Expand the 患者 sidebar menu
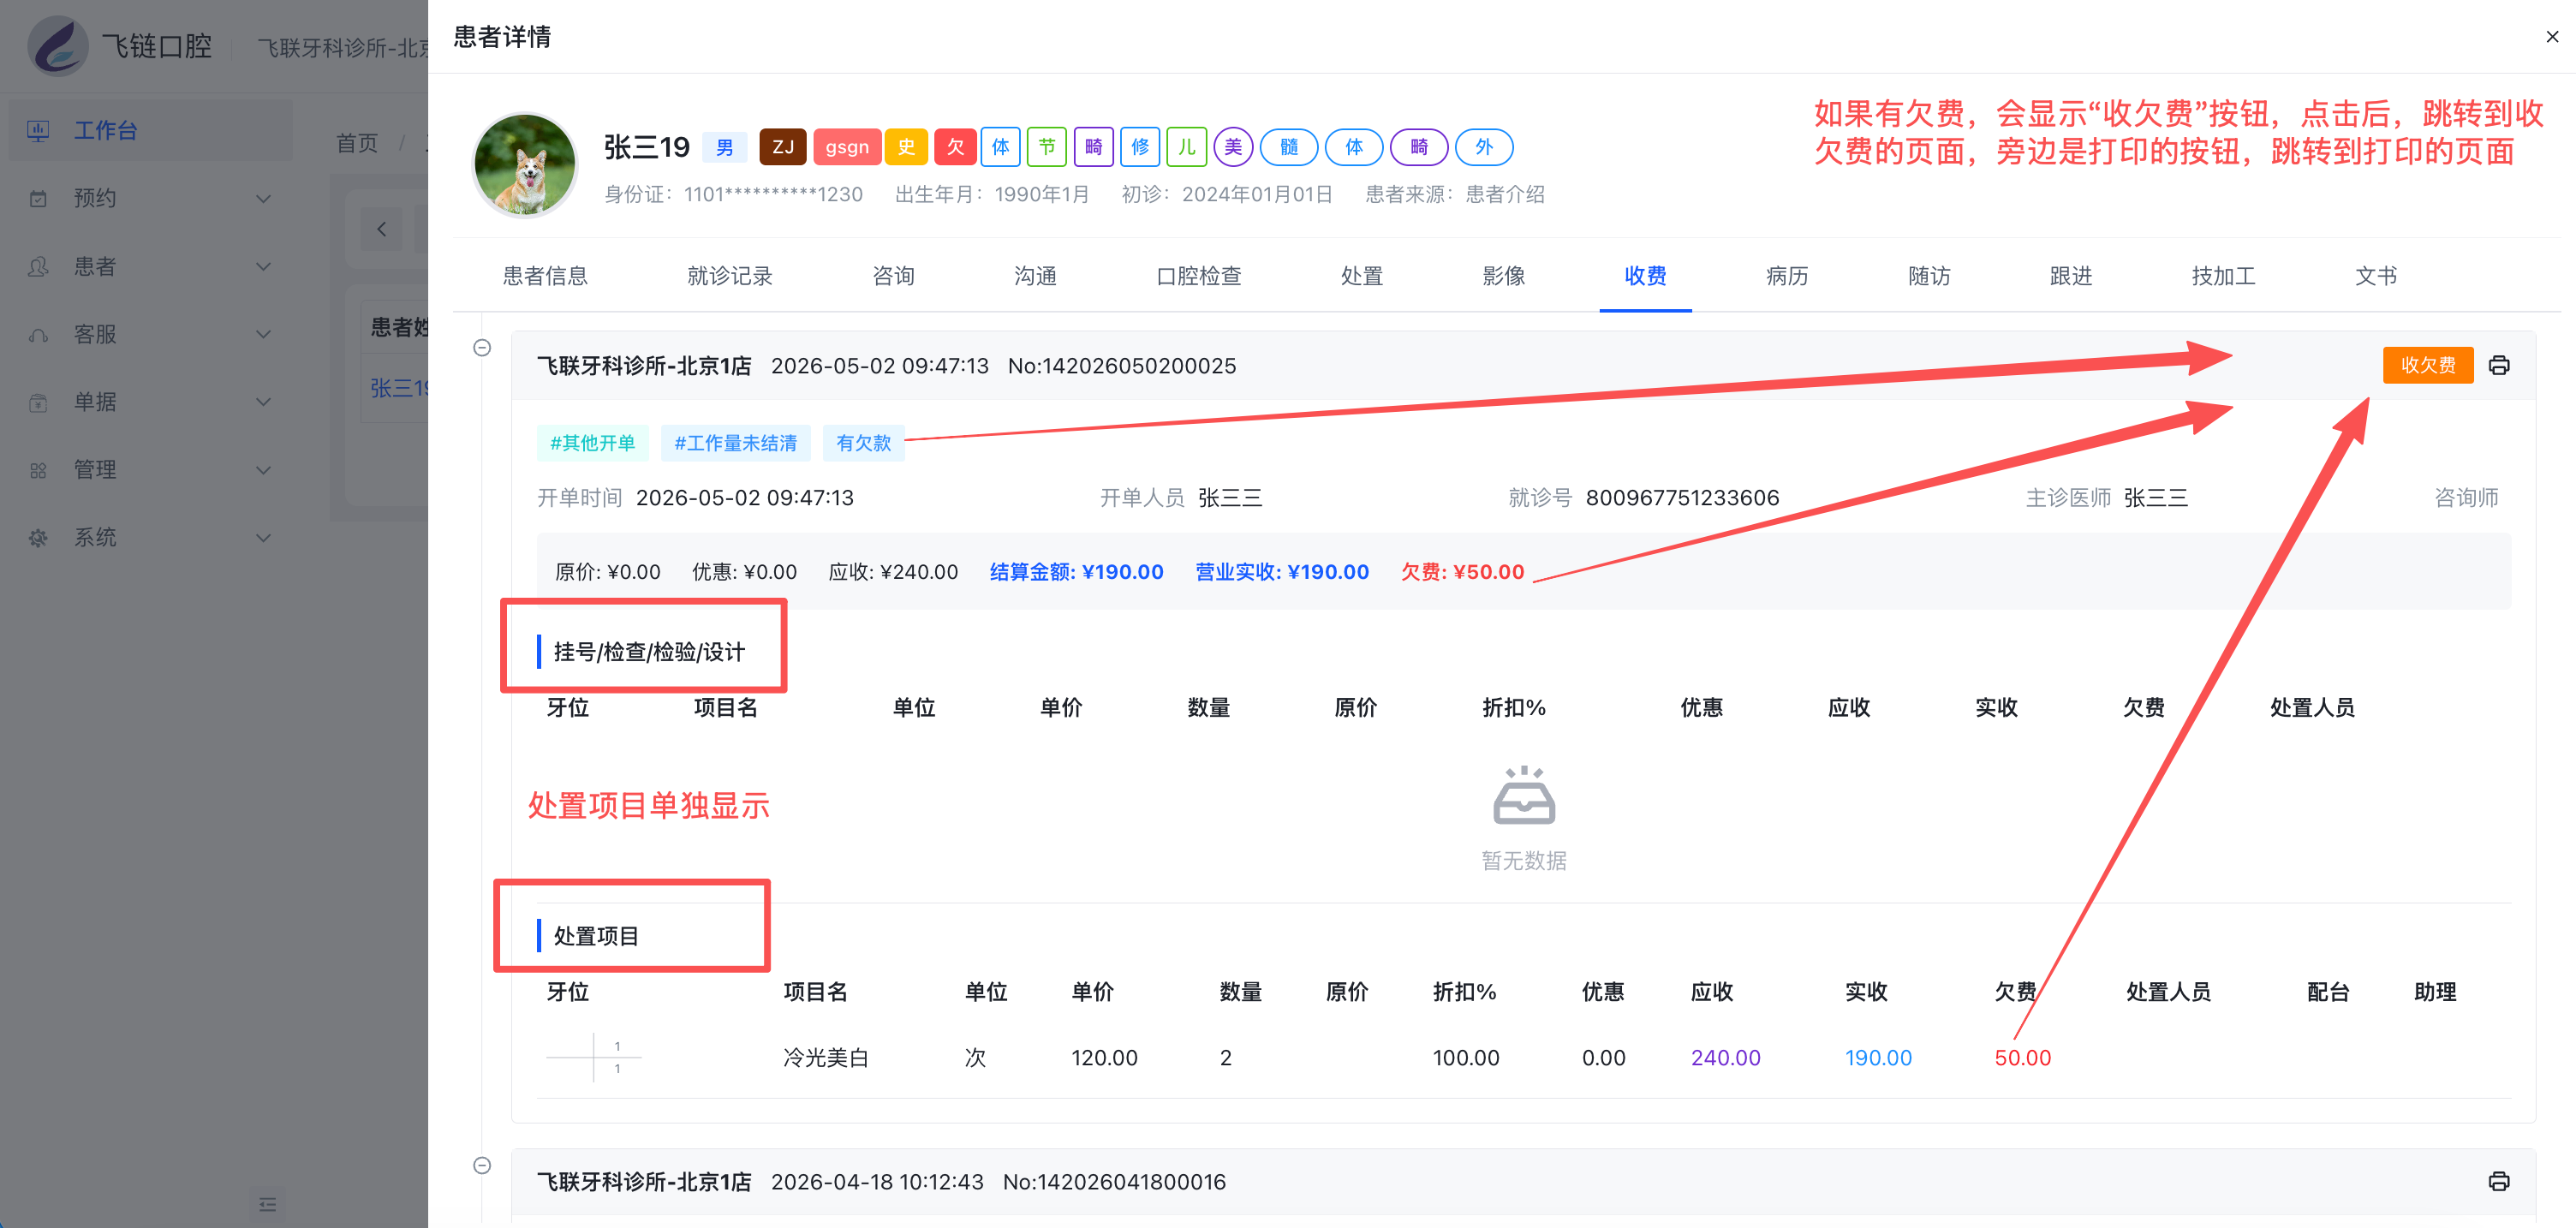Screen dimensions: 2576x1228 [x=150, y=266]
